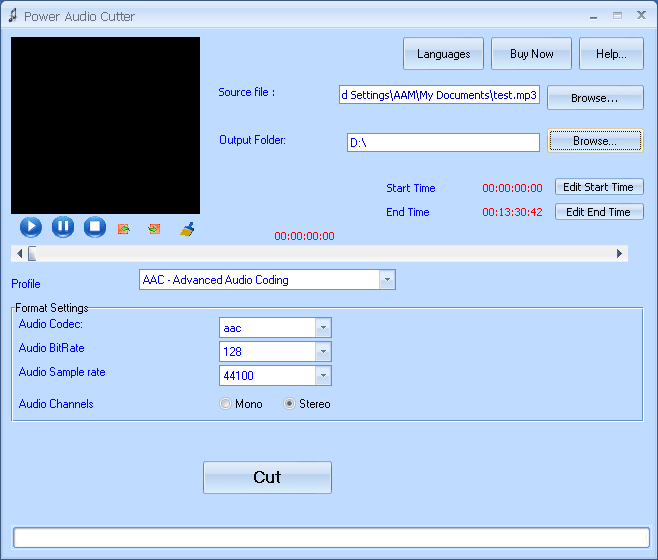Click the set end marker icon
The width and height of the screenshot is (658, 560).
click(154, 229)
